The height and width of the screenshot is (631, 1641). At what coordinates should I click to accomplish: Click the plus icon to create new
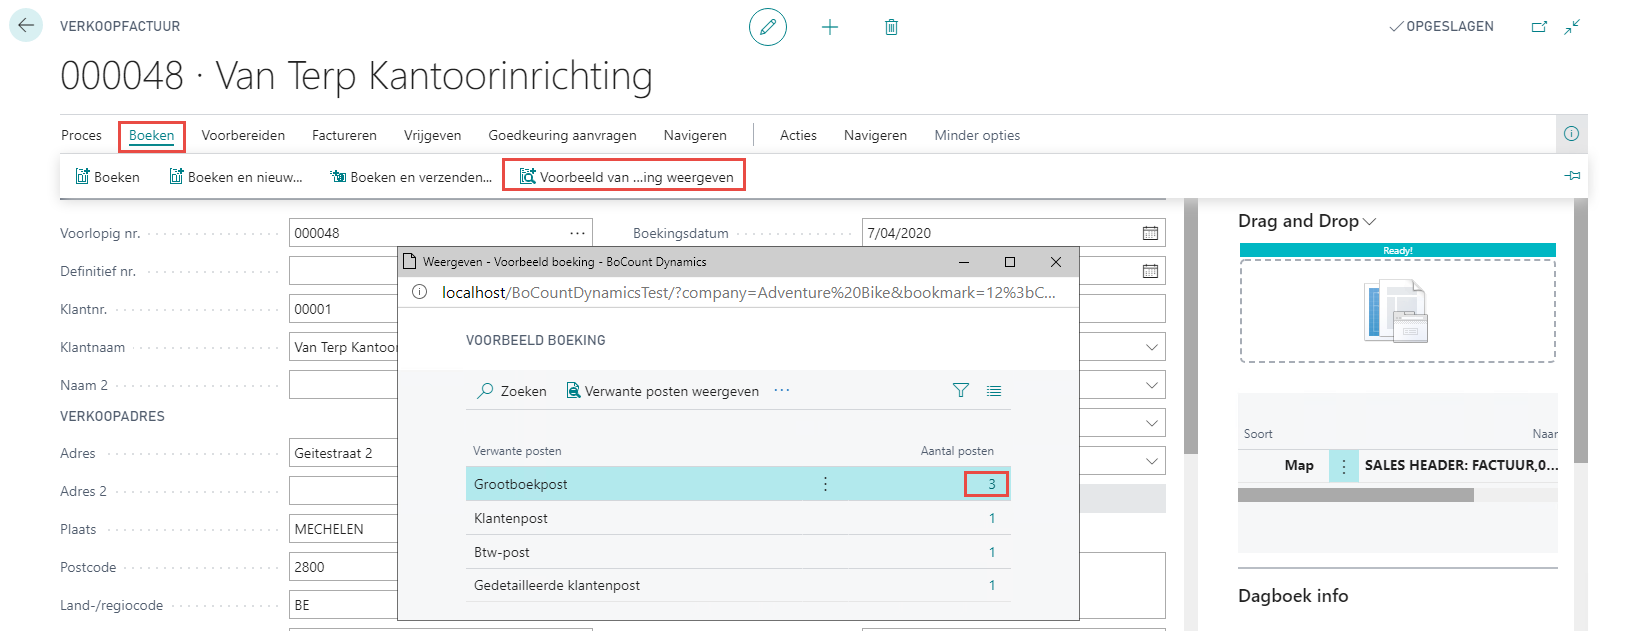[x=830, y=27]
